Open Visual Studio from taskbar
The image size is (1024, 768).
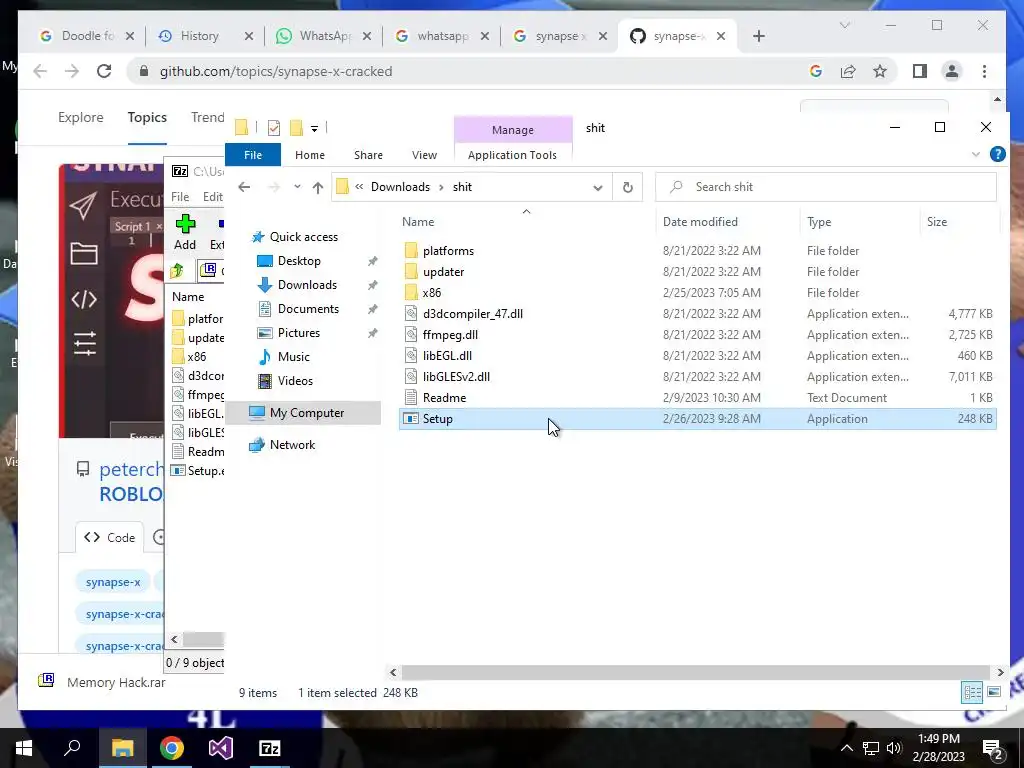[221, 748]
